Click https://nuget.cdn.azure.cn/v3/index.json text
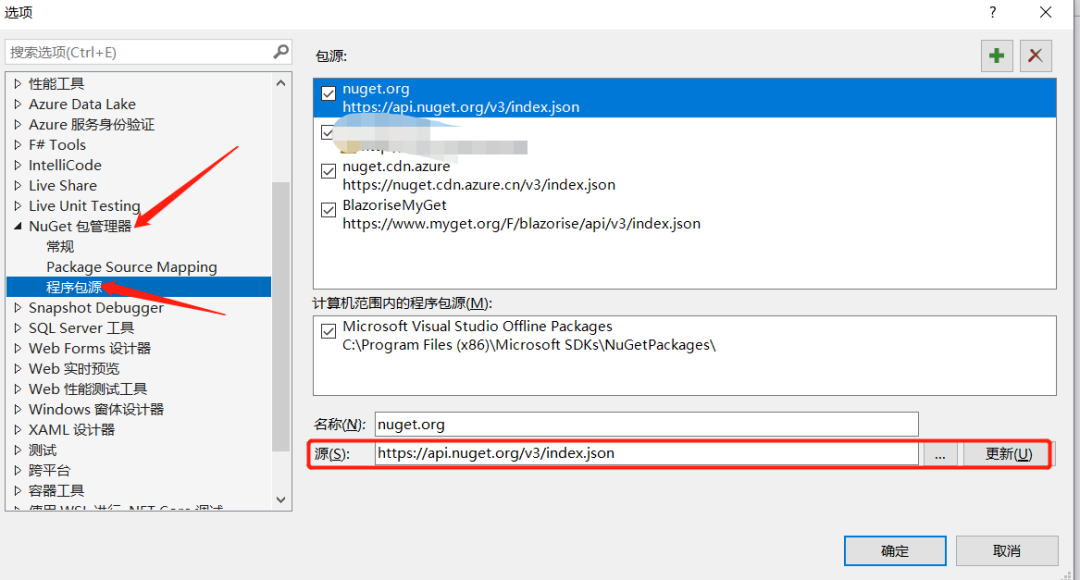 tap(479, 185)
